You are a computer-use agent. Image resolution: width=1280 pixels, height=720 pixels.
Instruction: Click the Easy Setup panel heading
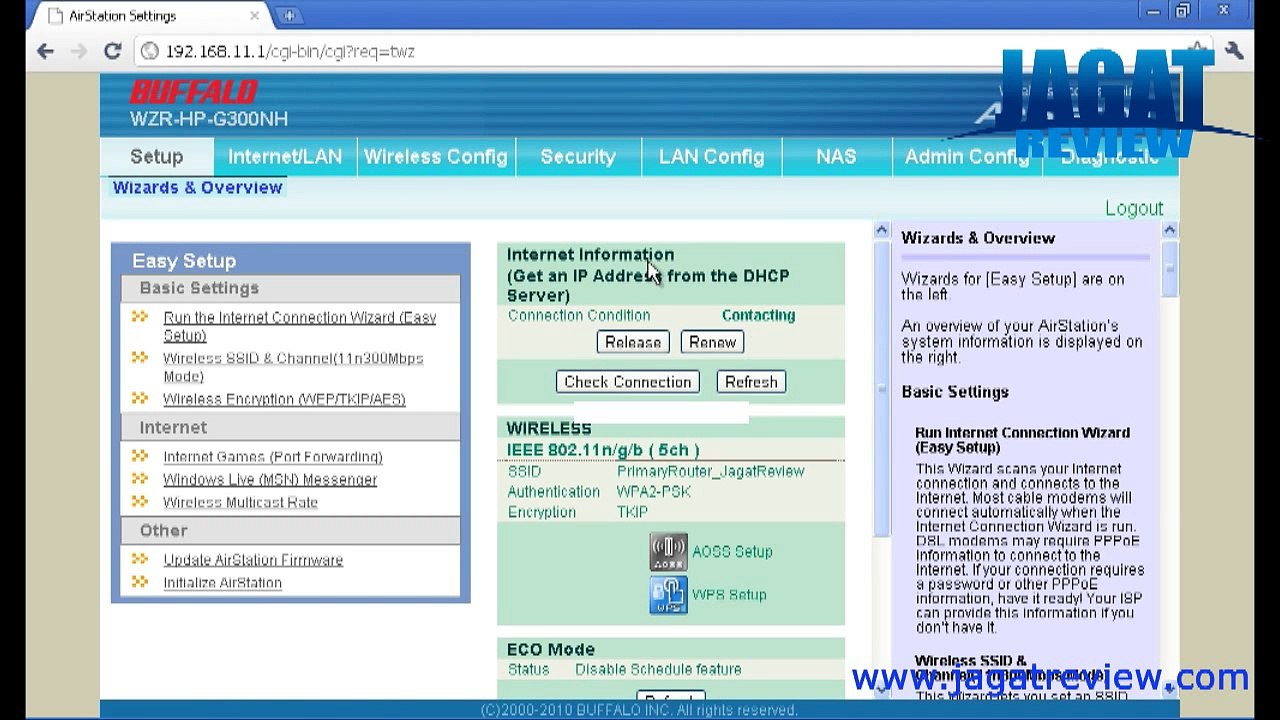184,261
